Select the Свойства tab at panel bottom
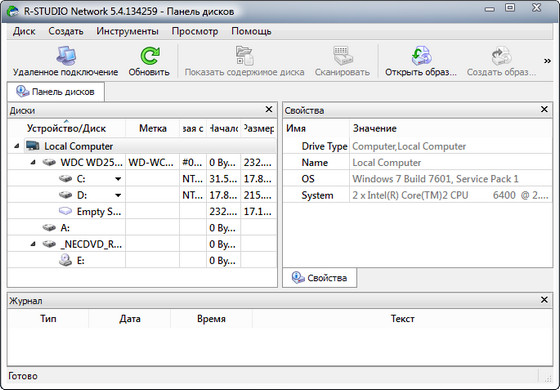The image size is (560, 390). point(320,278)
